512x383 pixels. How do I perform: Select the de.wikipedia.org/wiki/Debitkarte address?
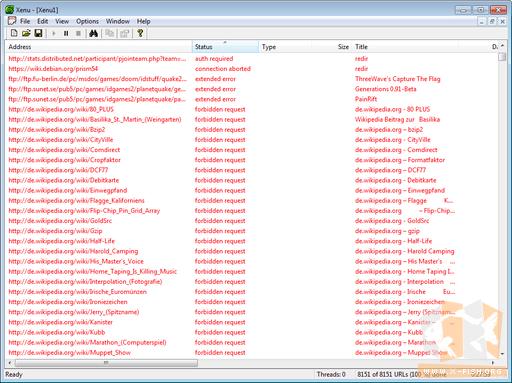click(64, 180)
